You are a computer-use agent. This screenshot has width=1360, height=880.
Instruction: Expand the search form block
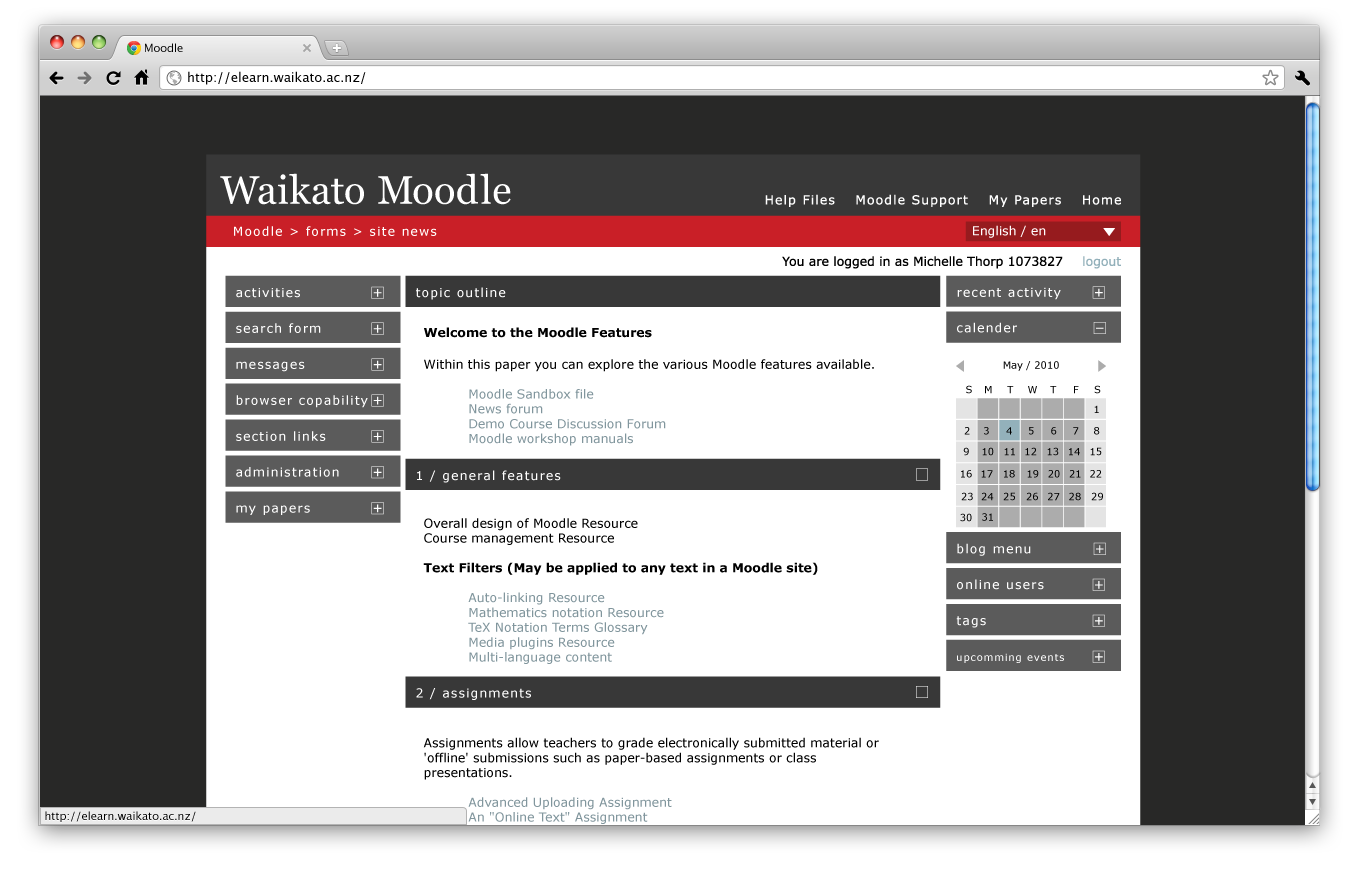[377, 329]
